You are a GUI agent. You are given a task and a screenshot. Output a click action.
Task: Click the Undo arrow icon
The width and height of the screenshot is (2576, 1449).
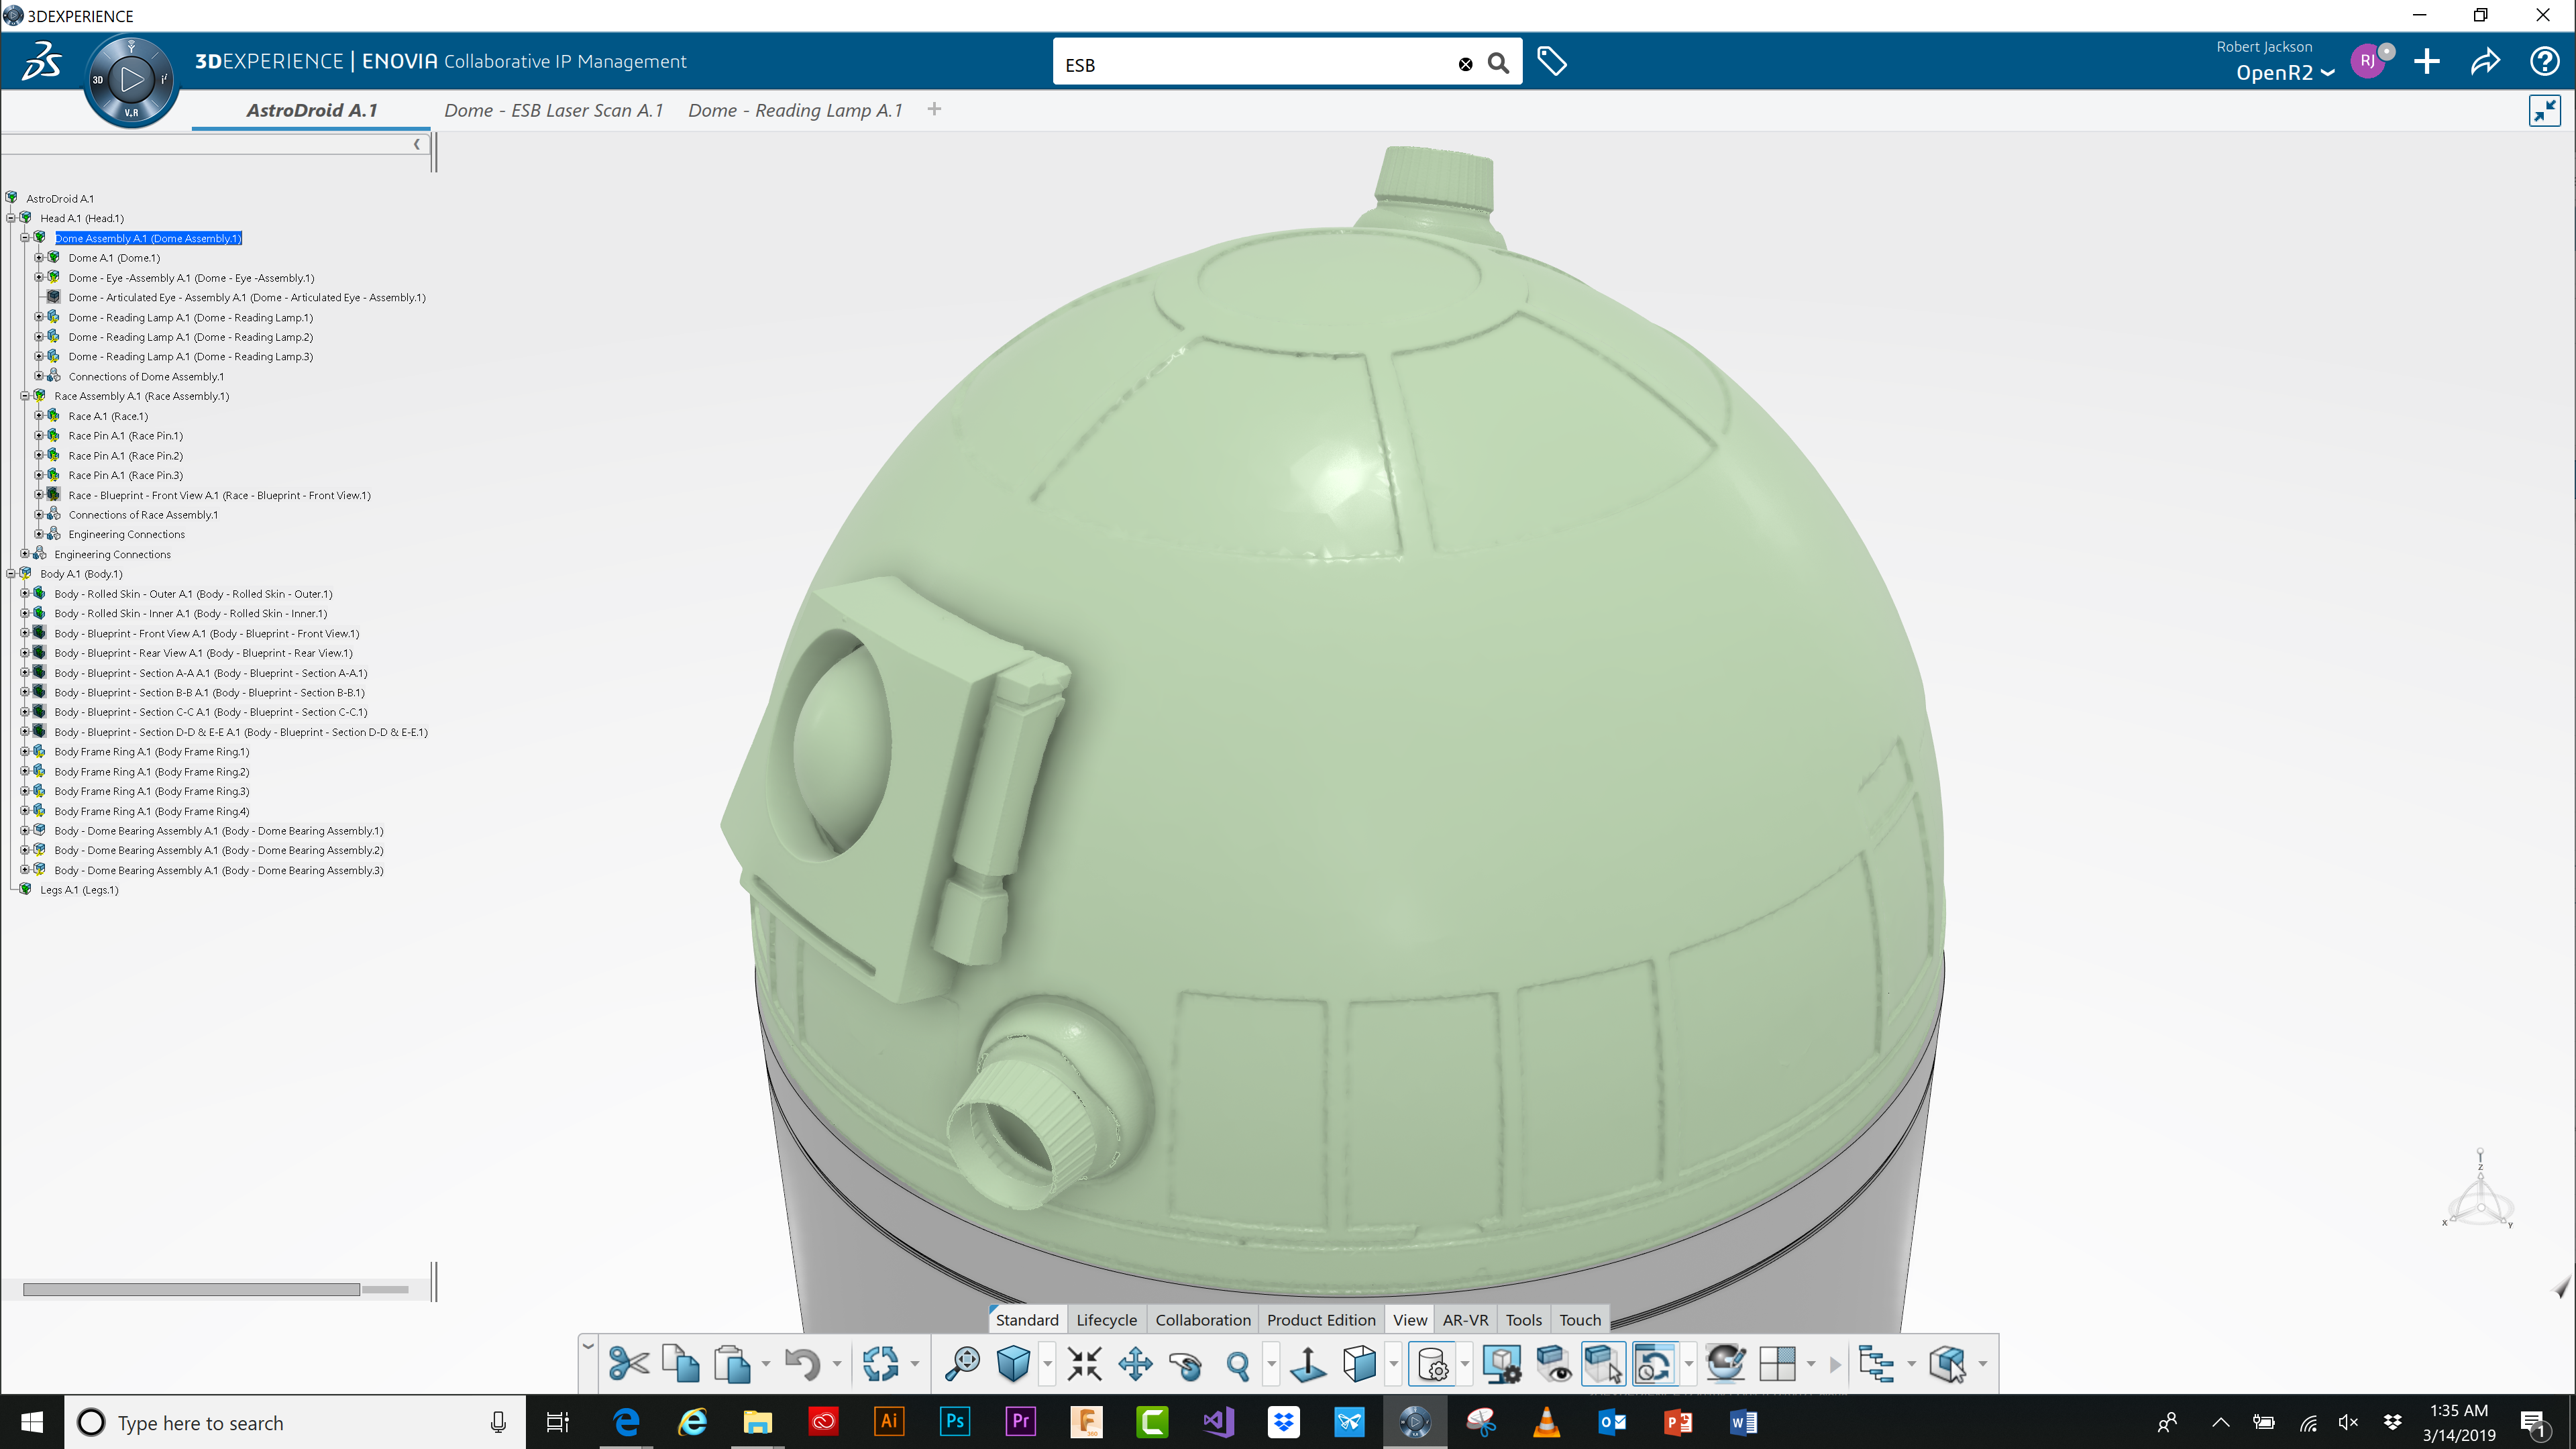tap(802, 1364)
